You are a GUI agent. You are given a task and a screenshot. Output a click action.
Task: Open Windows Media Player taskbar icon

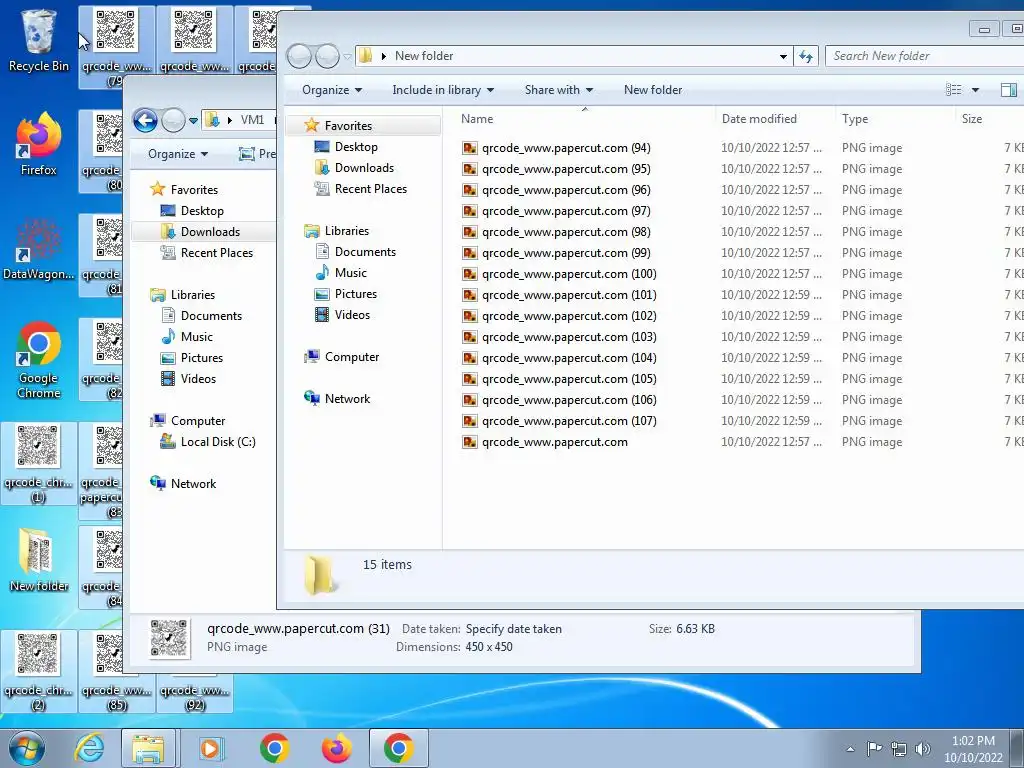click(211, 748)
